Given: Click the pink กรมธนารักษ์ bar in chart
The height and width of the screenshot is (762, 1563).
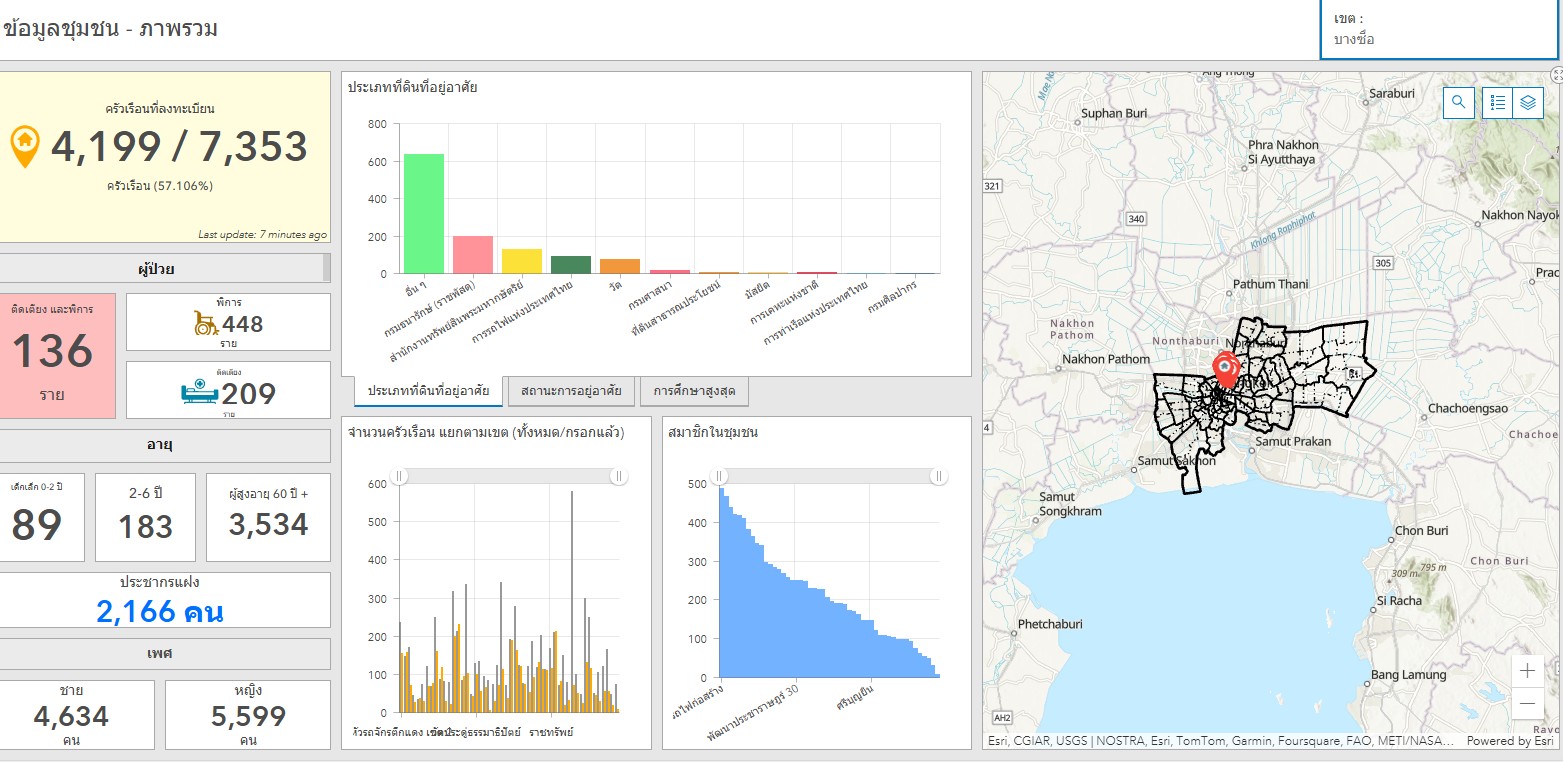Looking at the screenshot, I should click(x=473, y=254).
